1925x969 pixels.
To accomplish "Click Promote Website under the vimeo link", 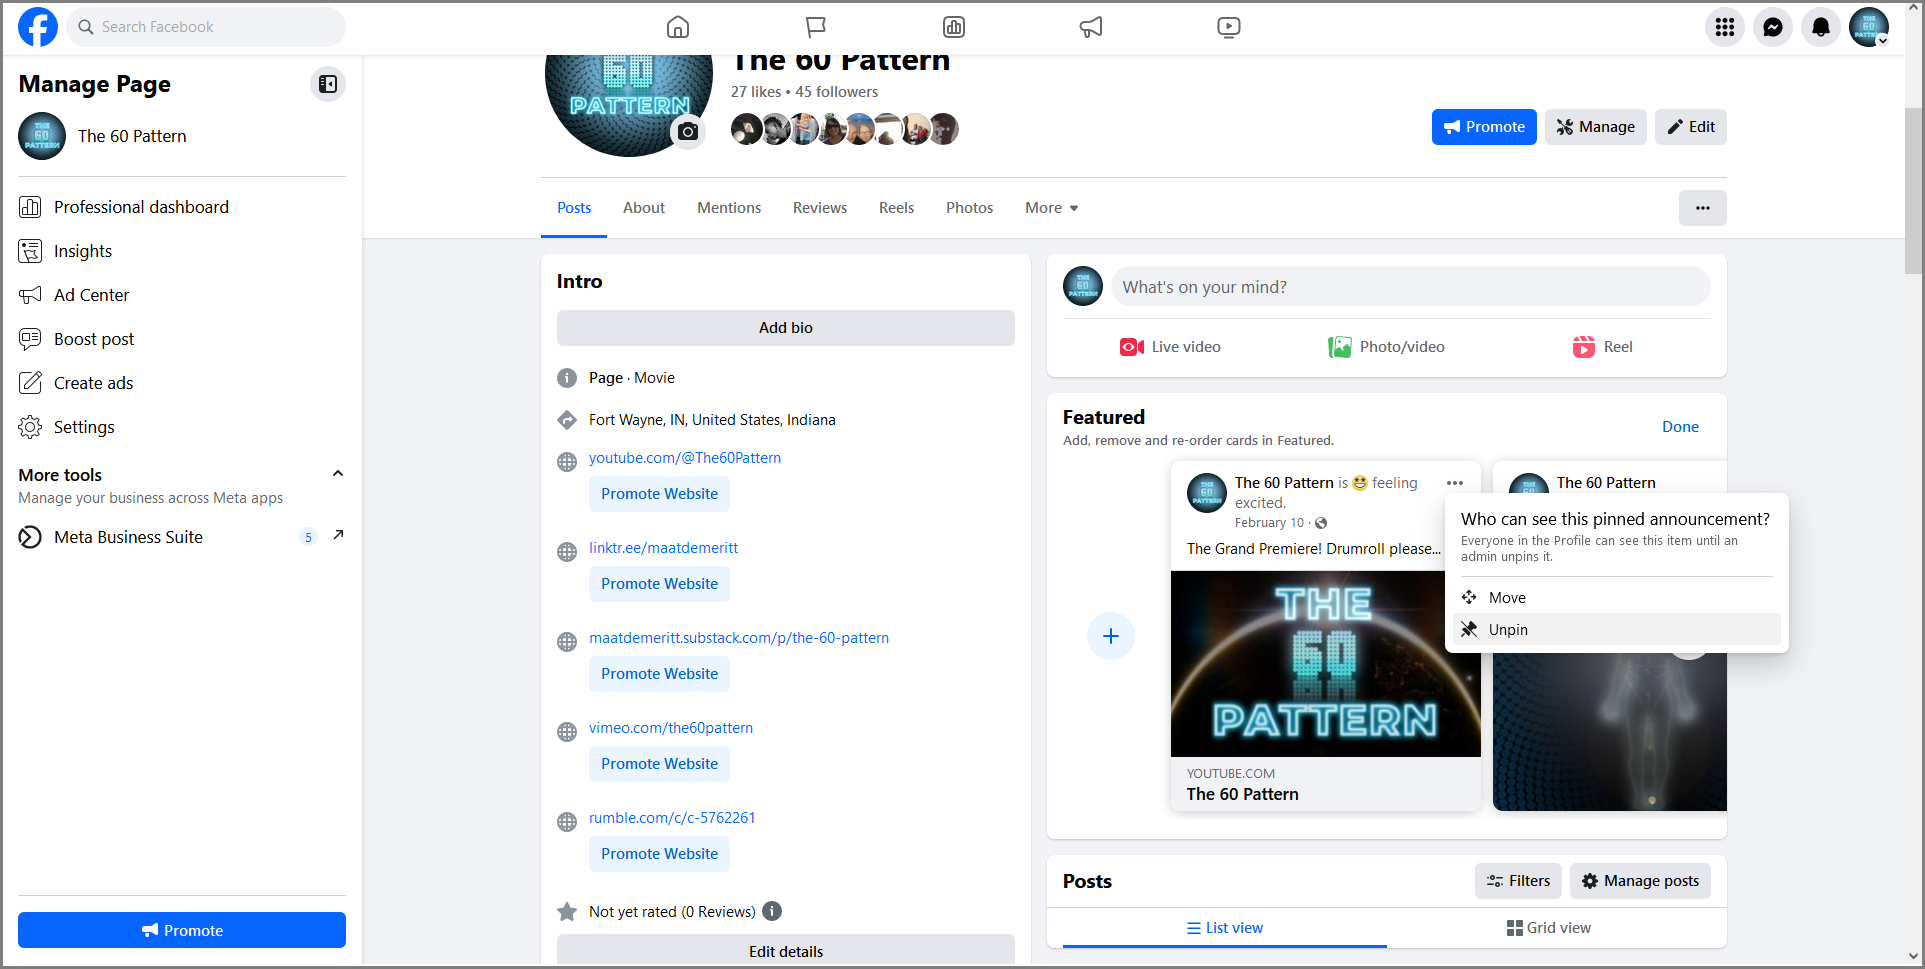I will [660, 764].
